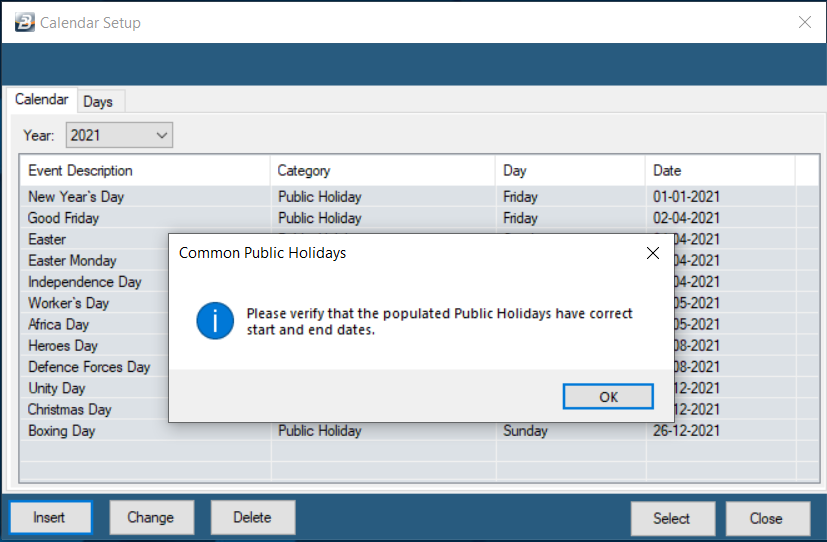
Task: Click the Day column header
Action: tap(571, 170)
